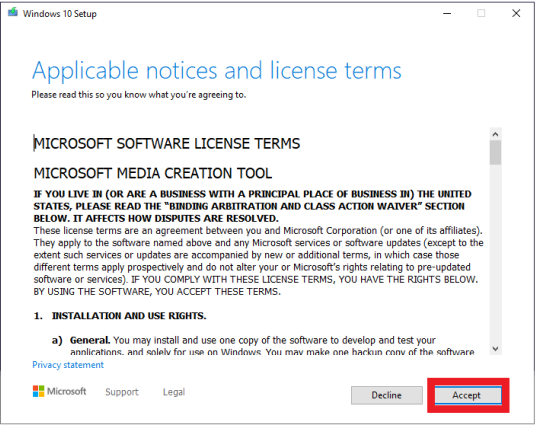536x426 pixels.
Task: Click the 'BY USING THE SOFTWARE' line
Action: click(157, 292)
